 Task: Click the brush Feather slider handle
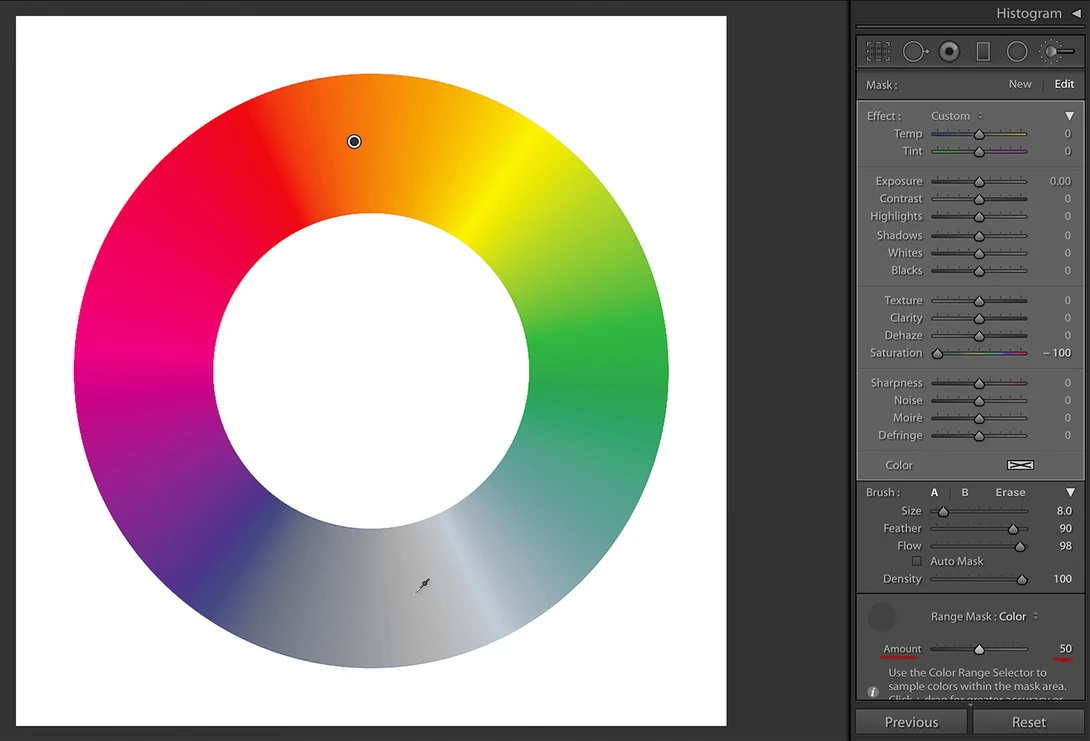click(1013, 529)
